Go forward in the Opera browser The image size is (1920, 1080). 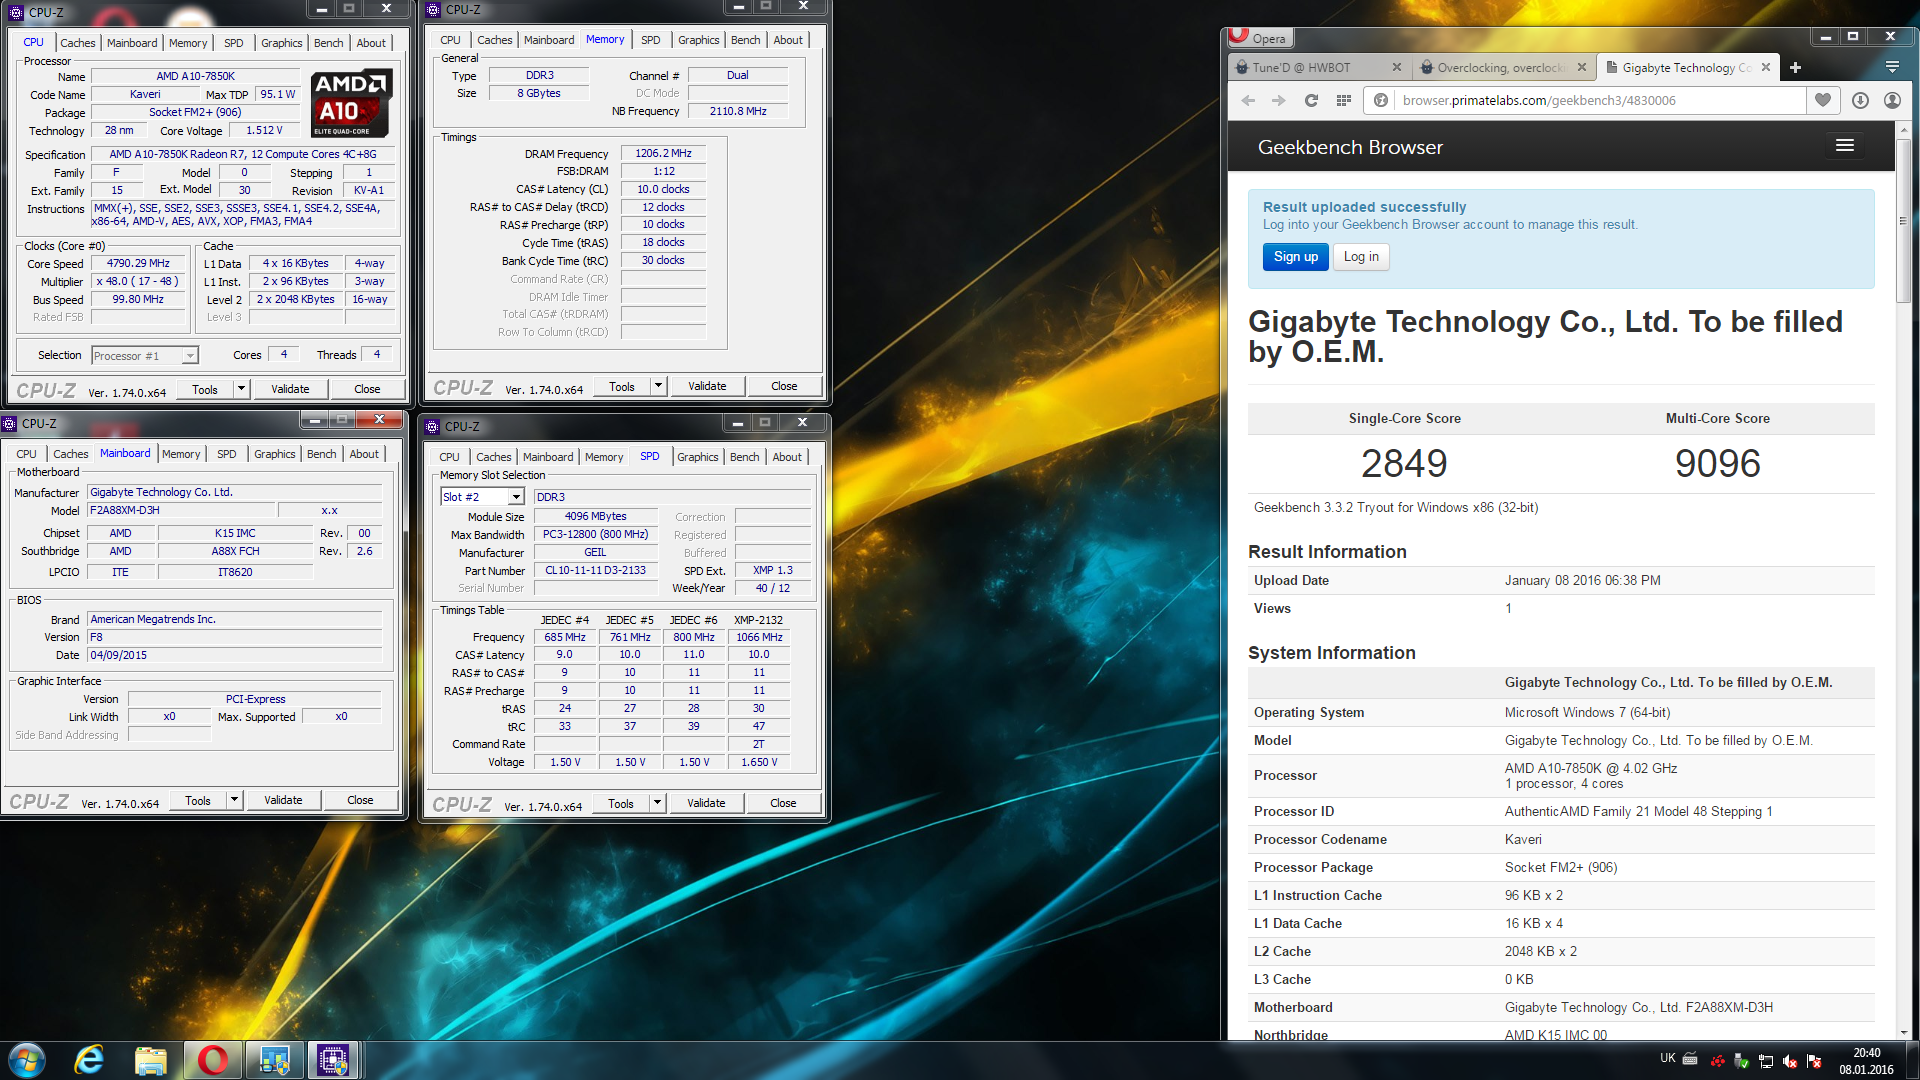coord(1279,100)
